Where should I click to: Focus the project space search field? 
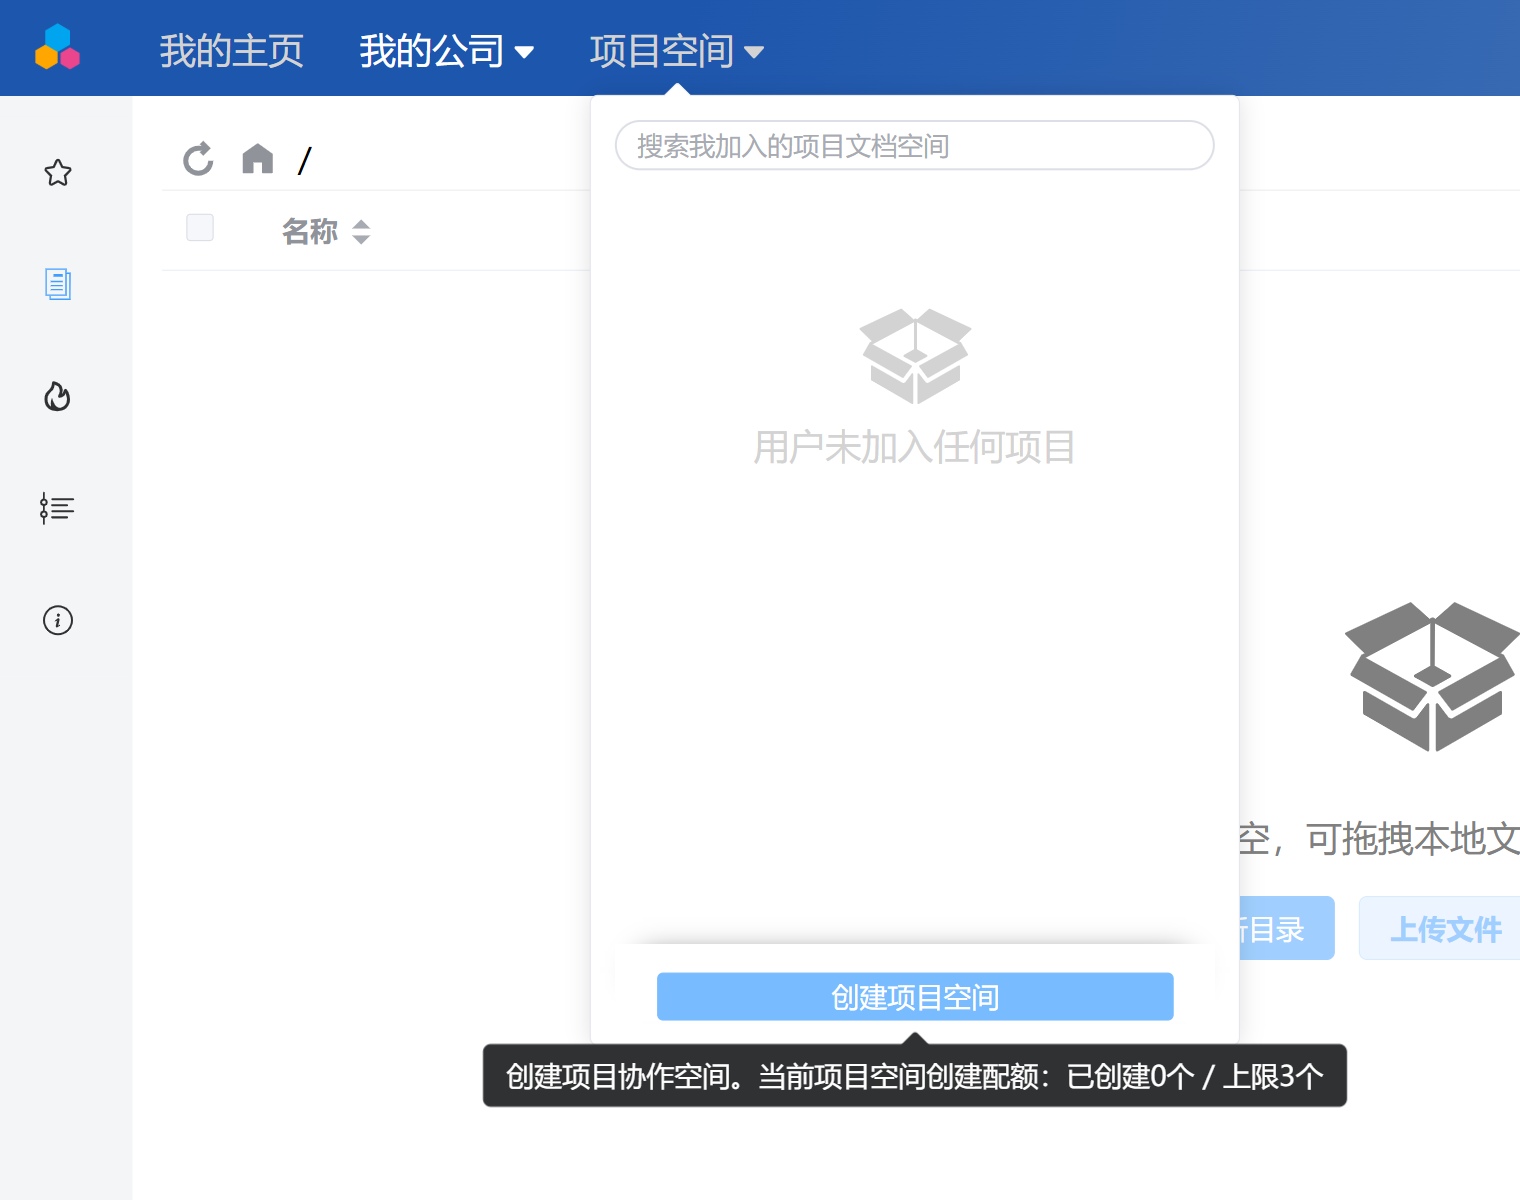915,146
